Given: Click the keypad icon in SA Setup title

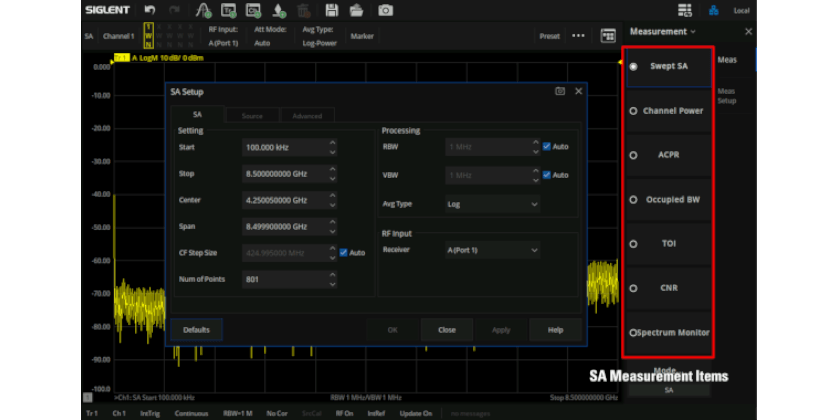Looking at the screenshot, I should point(560,91).
